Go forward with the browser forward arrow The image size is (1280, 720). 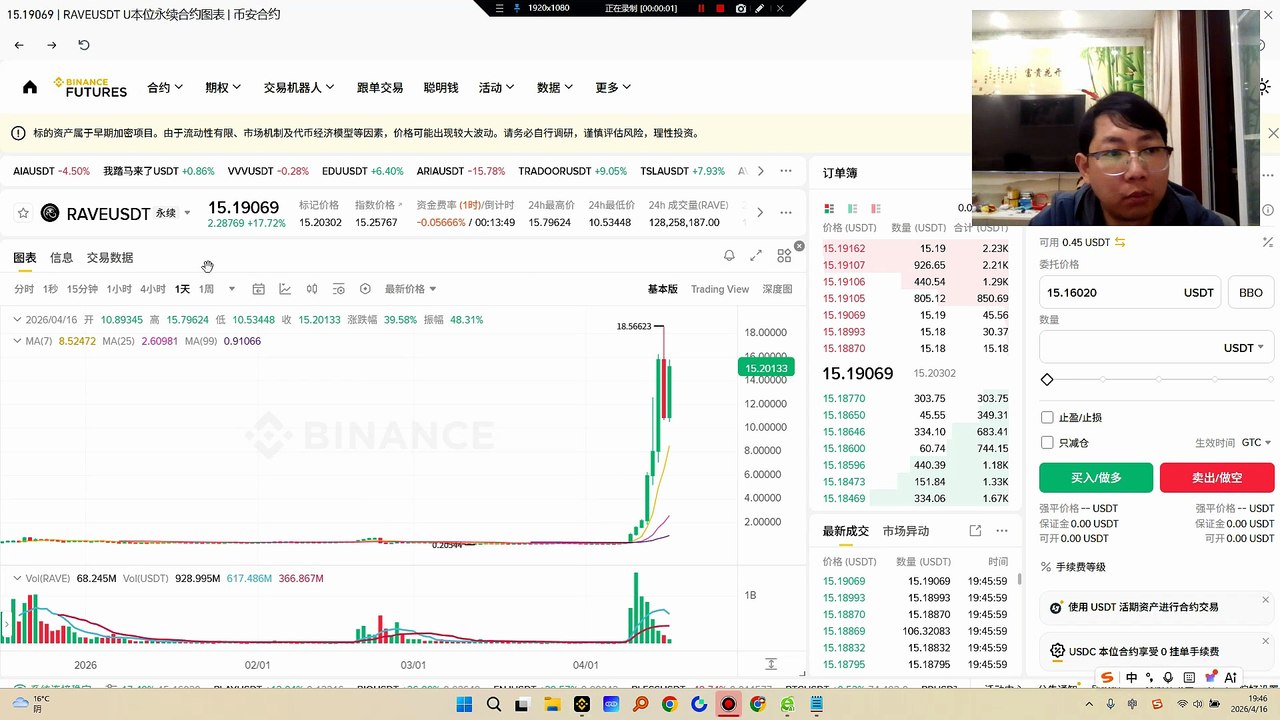pyautogui.click(x=51, y=45)
